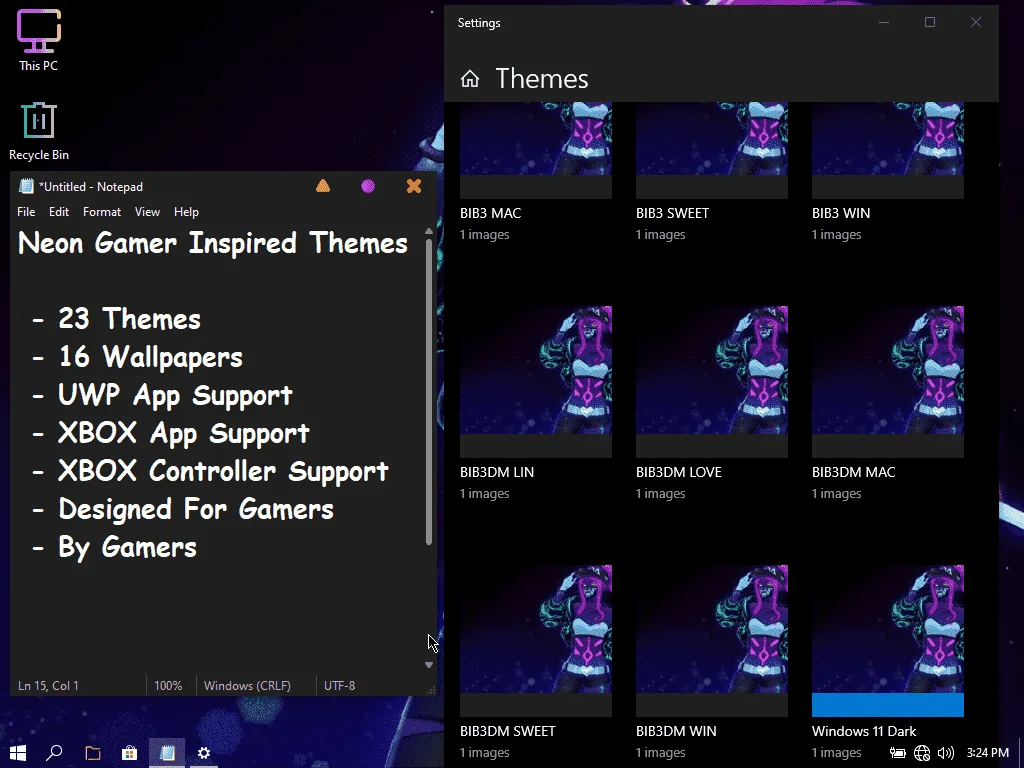Select the BIB3DM SWEET theme thumbnail
The width and height of the screenshot is (1024, 768).
pyautogui.click(x=536, y=641)
